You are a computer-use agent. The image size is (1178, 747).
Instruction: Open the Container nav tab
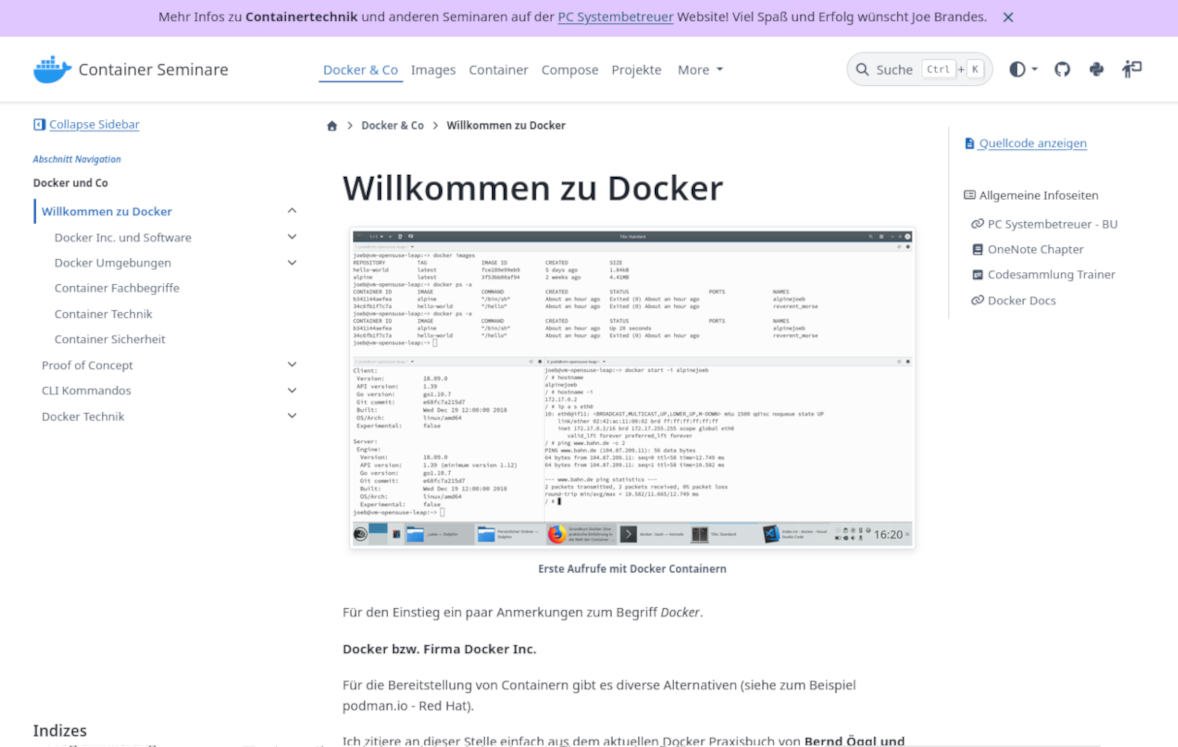pos(498,69)
